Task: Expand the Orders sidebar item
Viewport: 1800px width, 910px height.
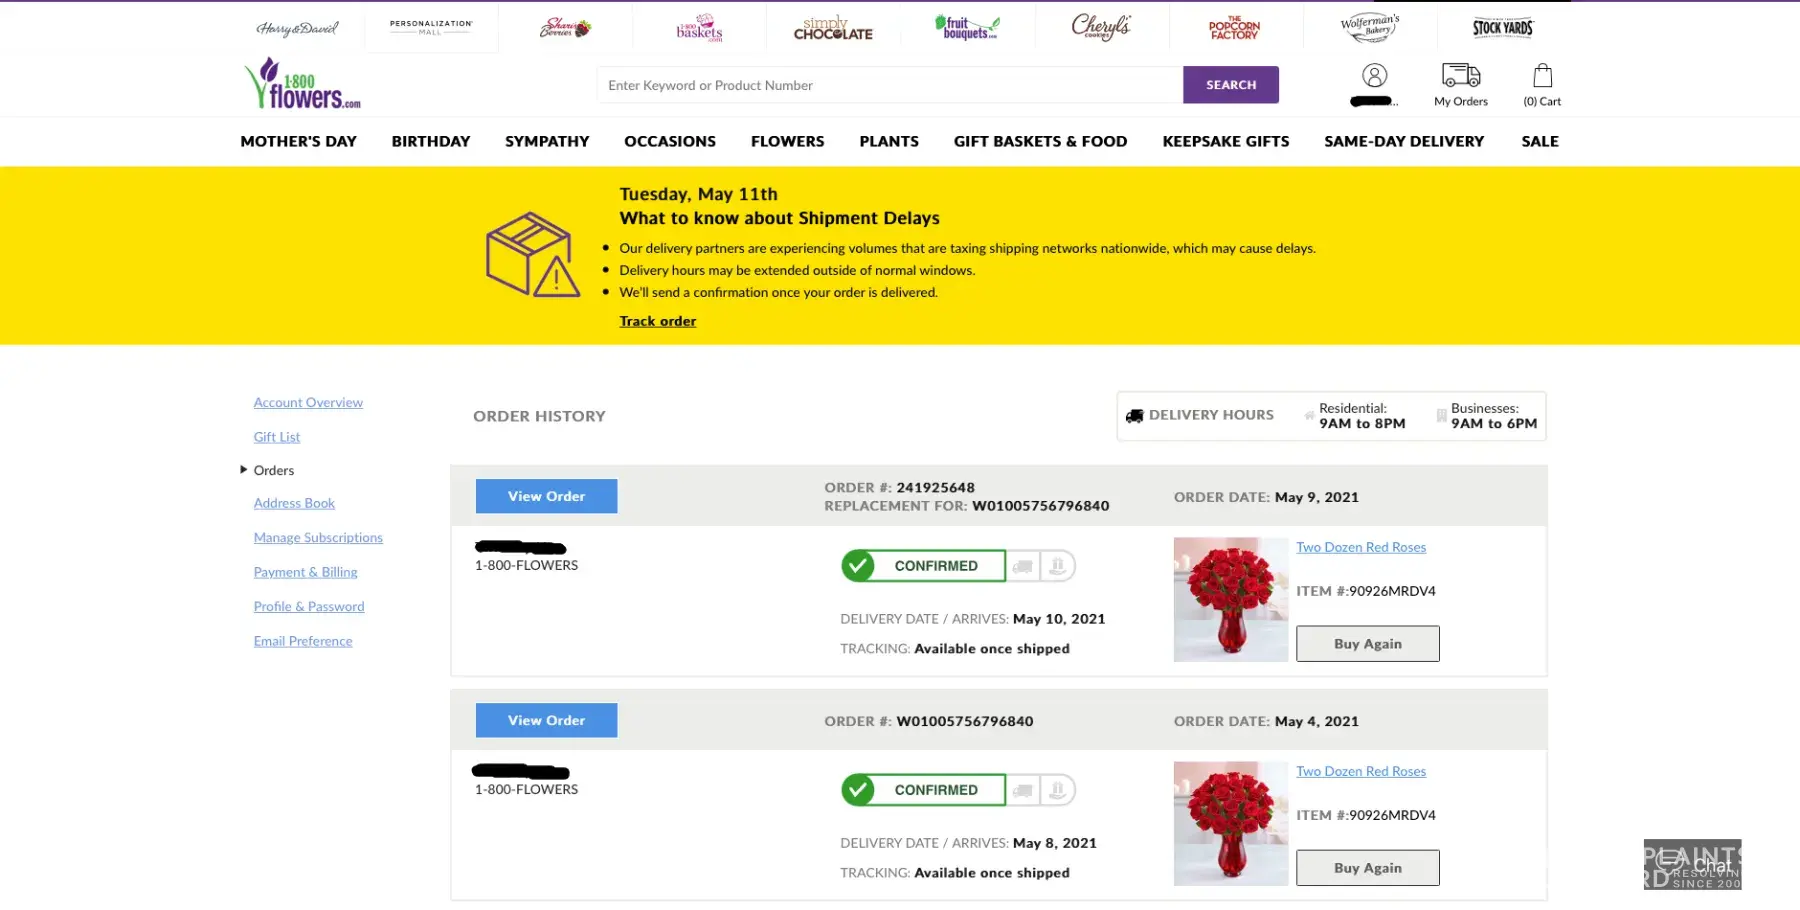Action: click(x=273, y=470)
